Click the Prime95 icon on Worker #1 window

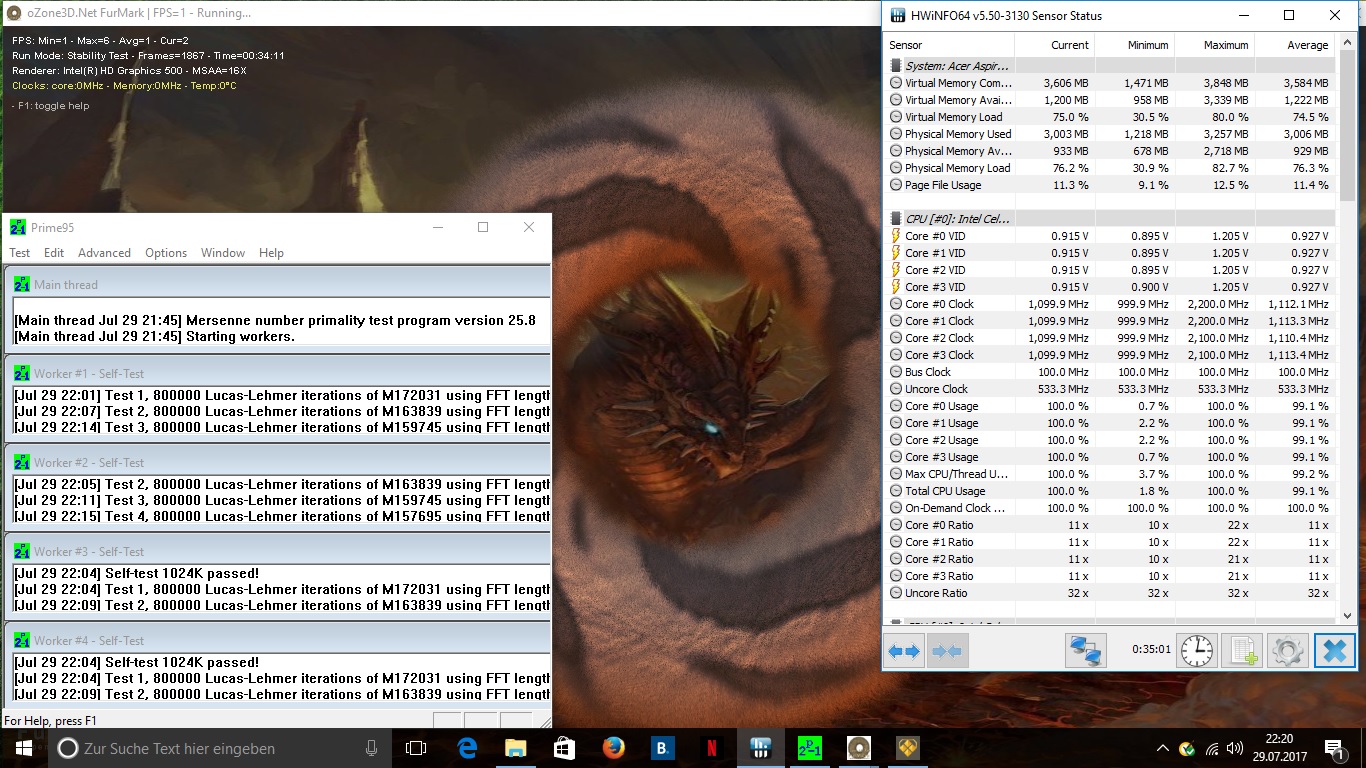pyautogui.click(x=22, y=373)
